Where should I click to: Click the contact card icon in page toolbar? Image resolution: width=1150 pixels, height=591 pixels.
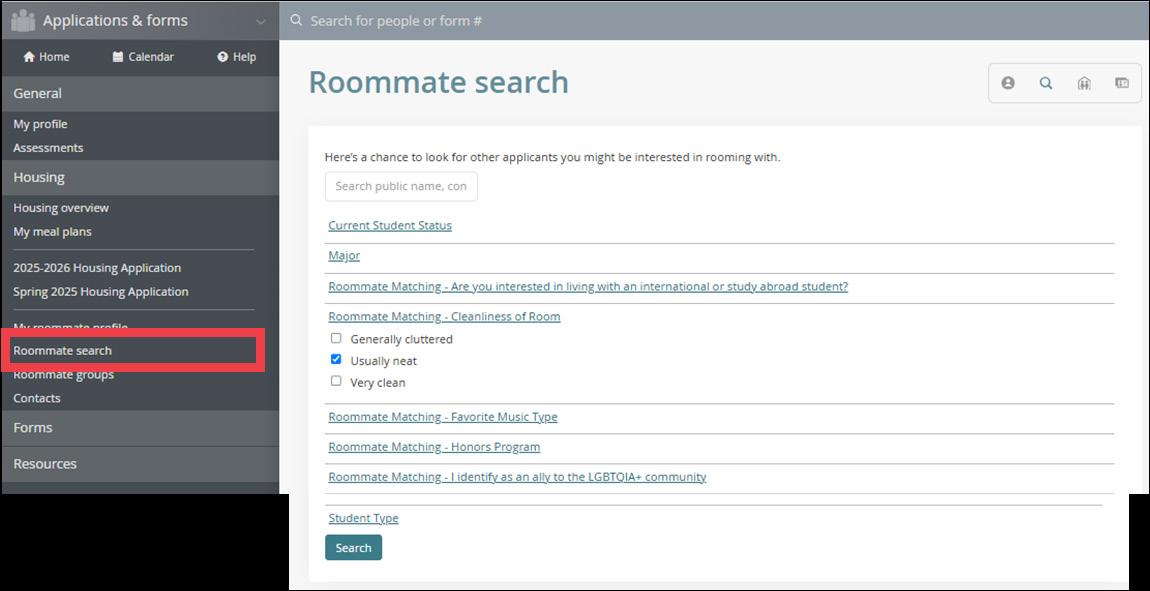point(1122,83)
